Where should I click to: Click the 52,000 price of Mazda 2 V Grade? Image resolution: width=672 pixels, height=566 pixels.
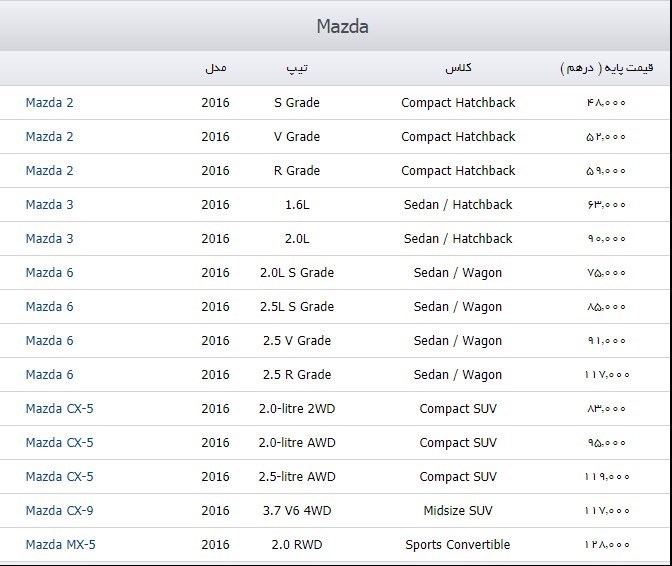point(607,137)
